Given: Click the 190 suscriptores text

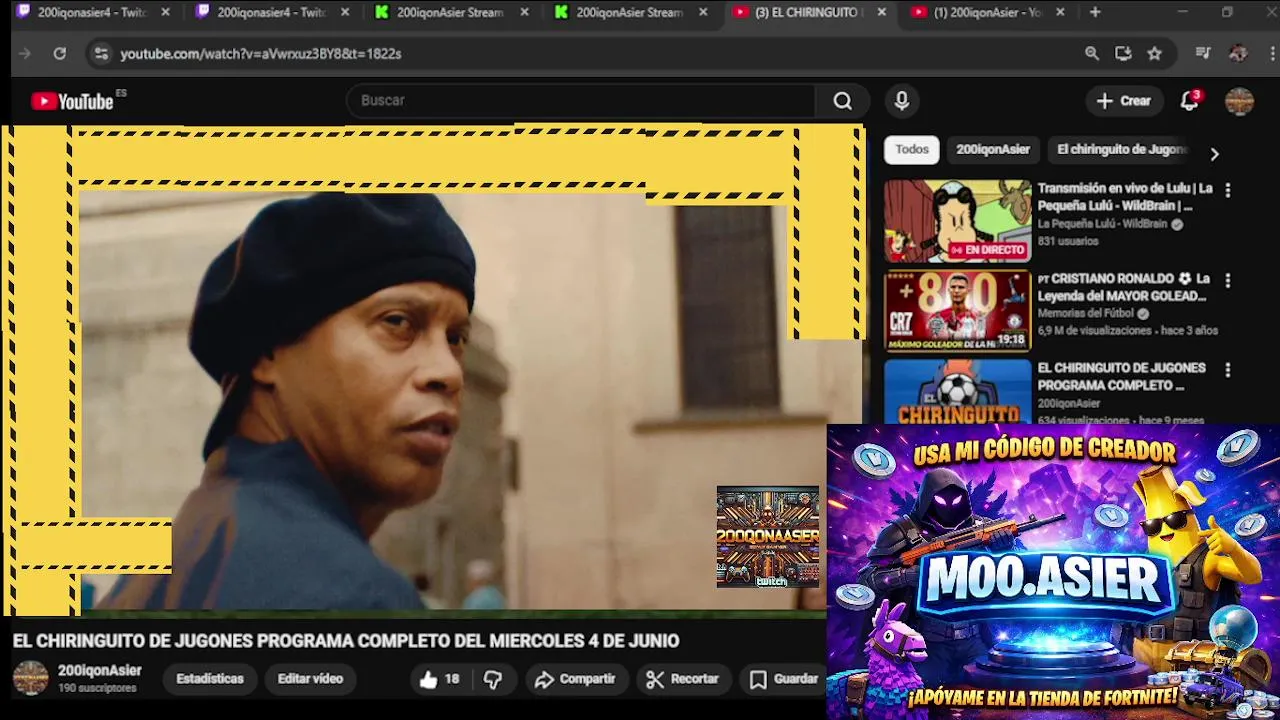Looking at the screenshot, I should point(97,689).
